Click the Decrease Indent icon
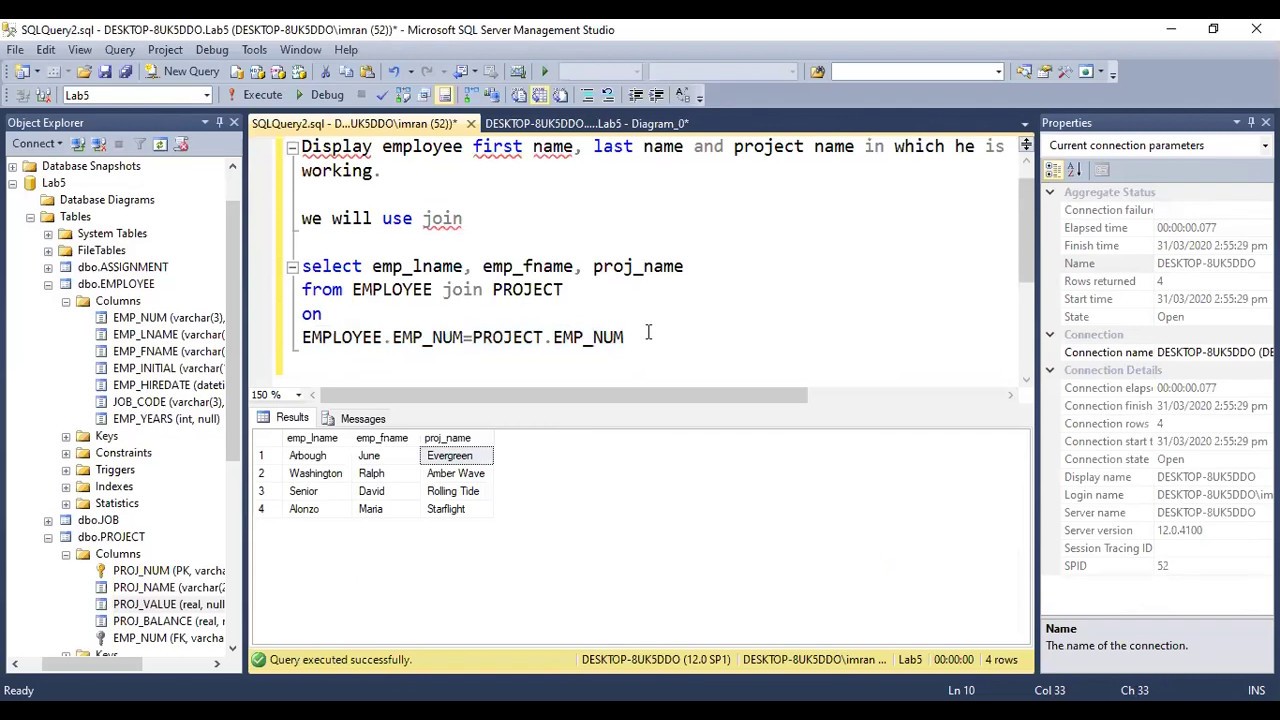This screenshot has width=1280, height=720. pos(636,95)
